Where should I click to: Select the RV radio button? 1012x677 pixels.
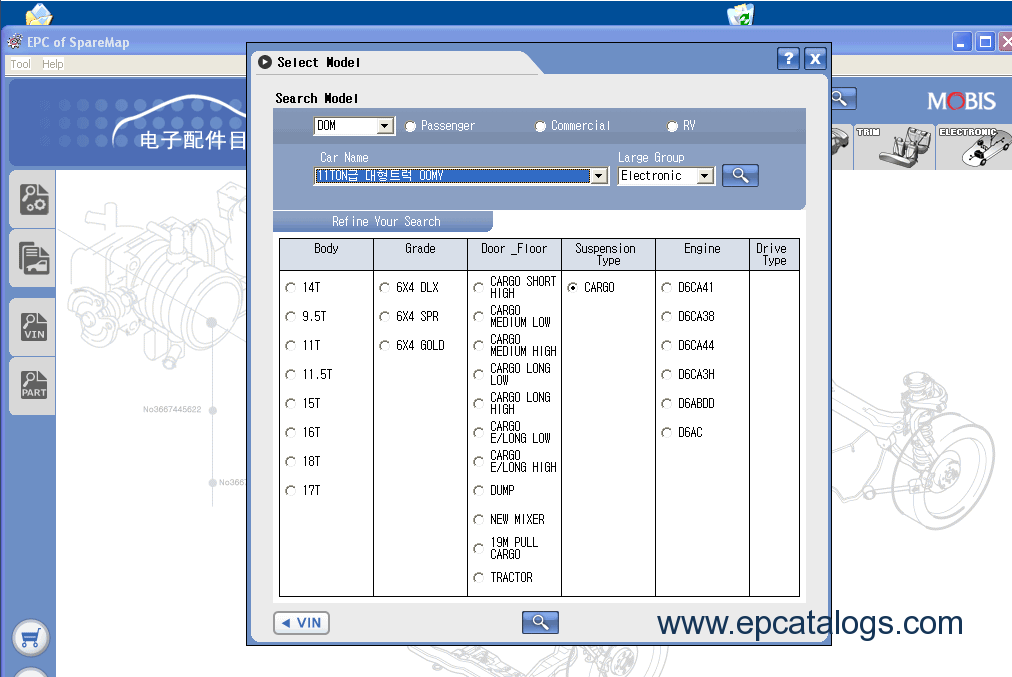(x=673, y=126)
